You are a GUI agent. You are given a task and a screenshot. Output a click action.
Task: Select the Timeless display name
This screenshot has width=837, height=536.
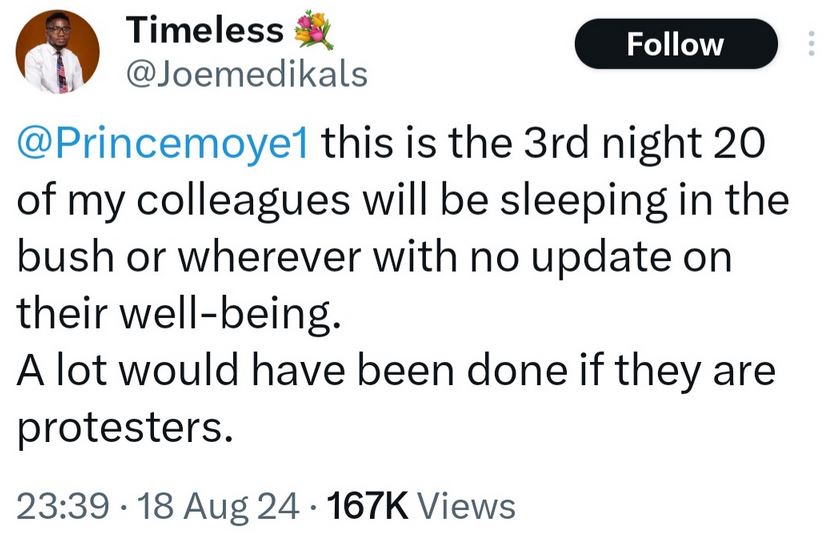click(204, 32)
